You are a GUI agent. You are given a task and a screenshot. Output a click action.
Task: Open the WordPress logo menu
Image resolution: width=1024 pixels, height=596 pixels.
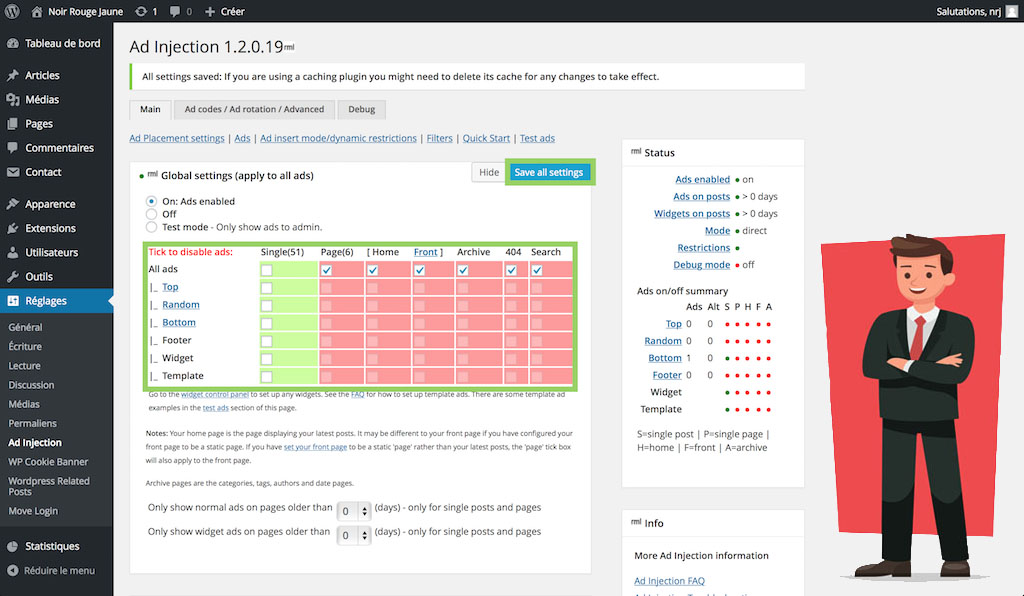(x=12, y=11)
